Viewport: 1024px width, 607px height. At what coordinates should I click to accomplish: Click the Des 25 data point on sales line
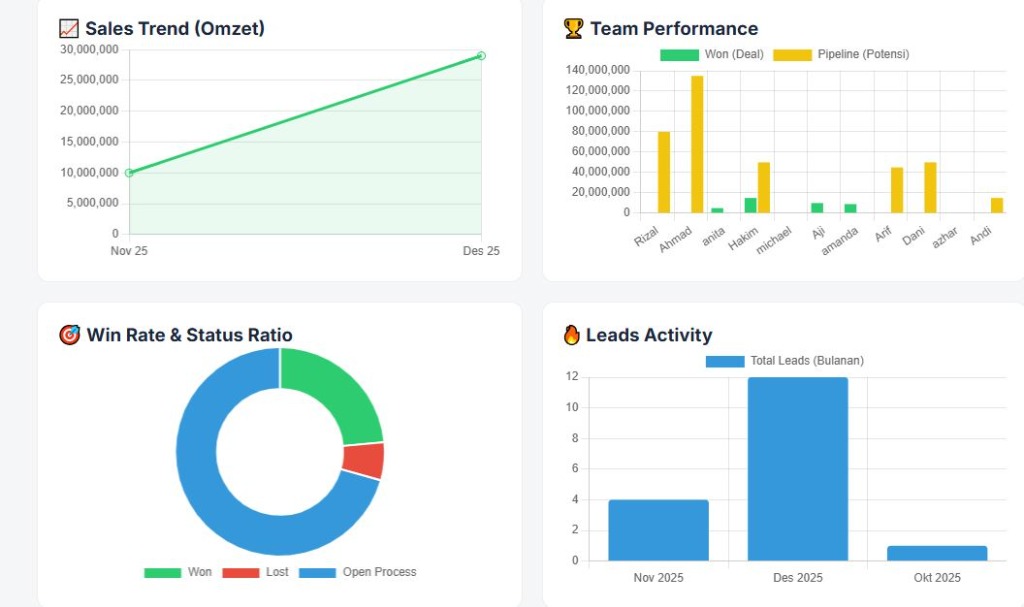coord(481,56)
